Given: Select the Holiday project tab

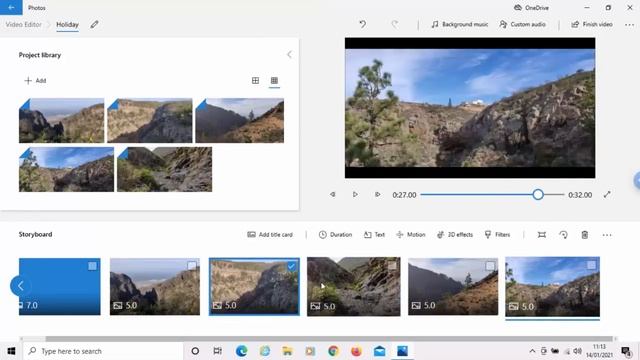Looking at the screenshot, I should point(67,24).
